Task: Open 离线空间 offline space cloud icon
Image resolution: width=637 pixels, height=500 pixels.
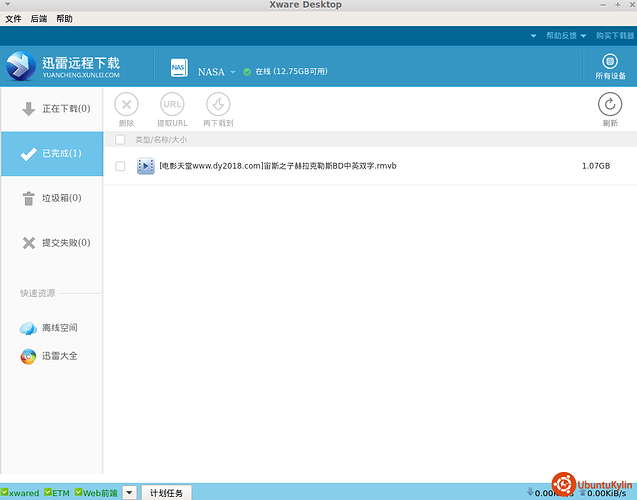Action: [x=28, y=328]
